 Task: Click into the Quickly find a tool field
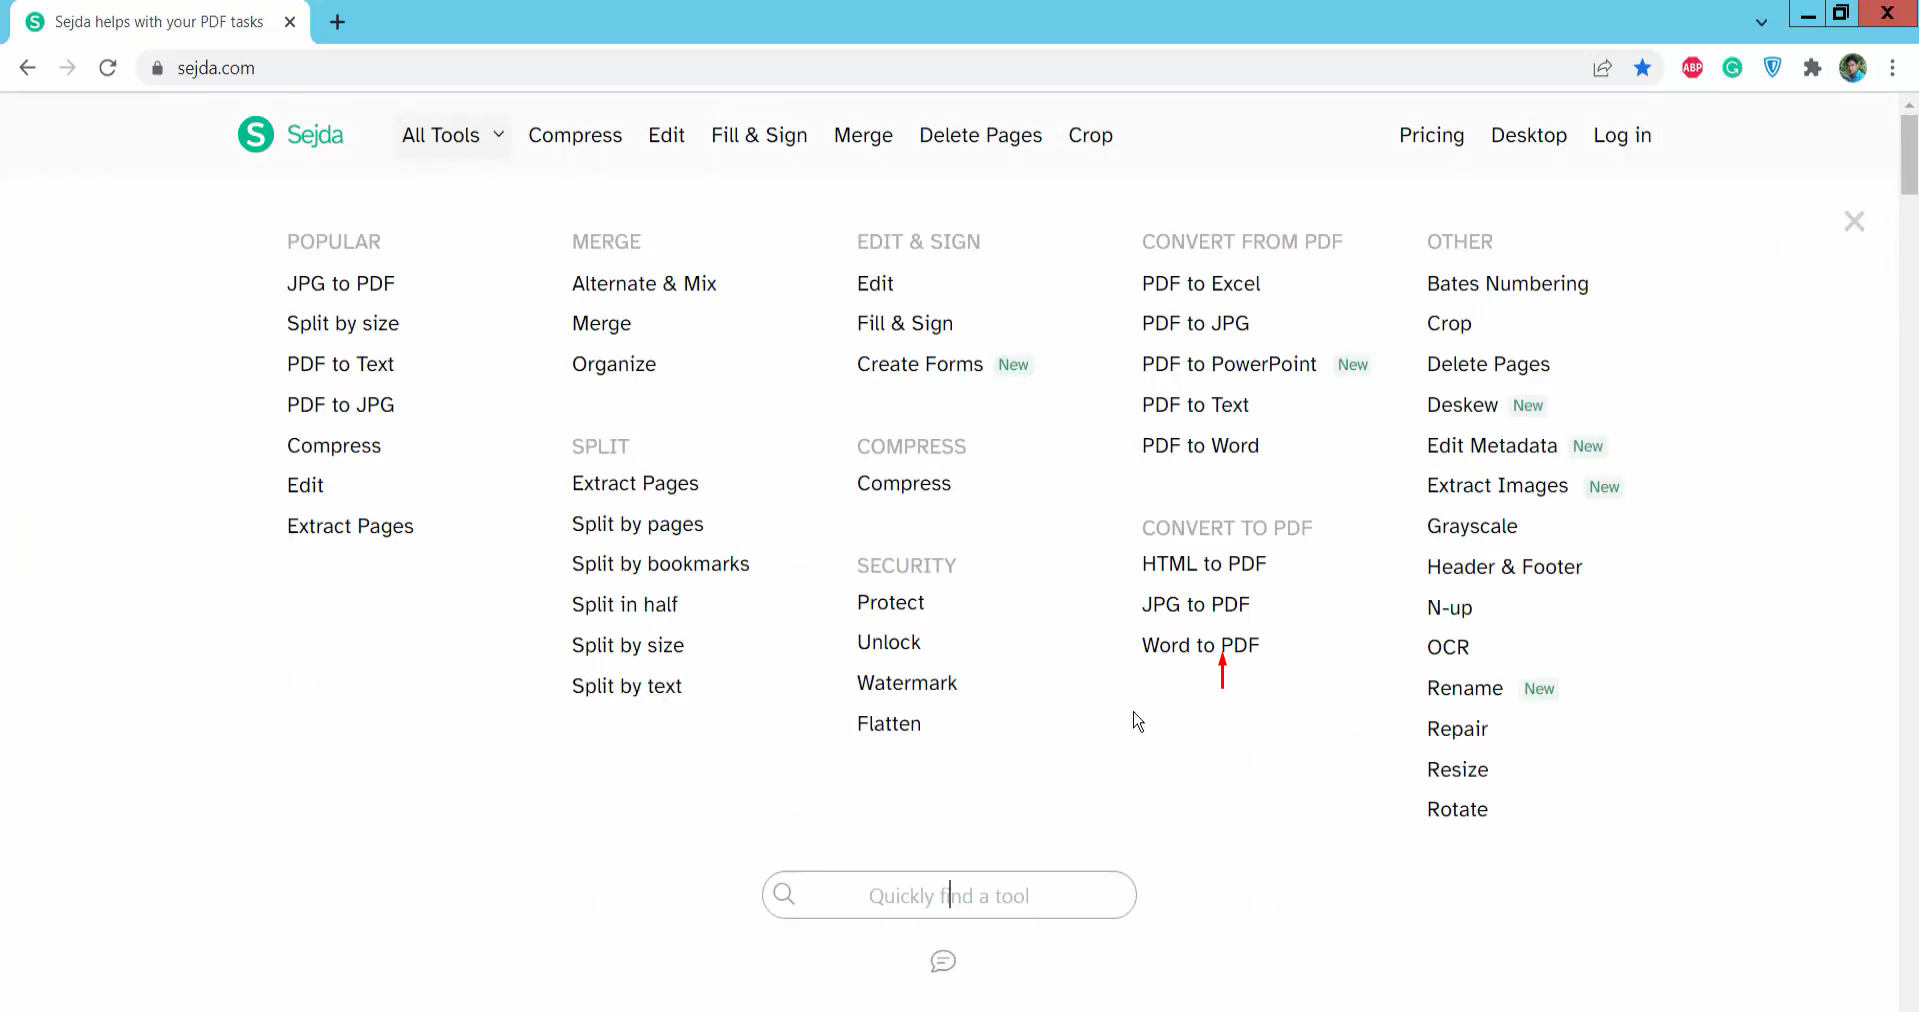pos(949,895)
